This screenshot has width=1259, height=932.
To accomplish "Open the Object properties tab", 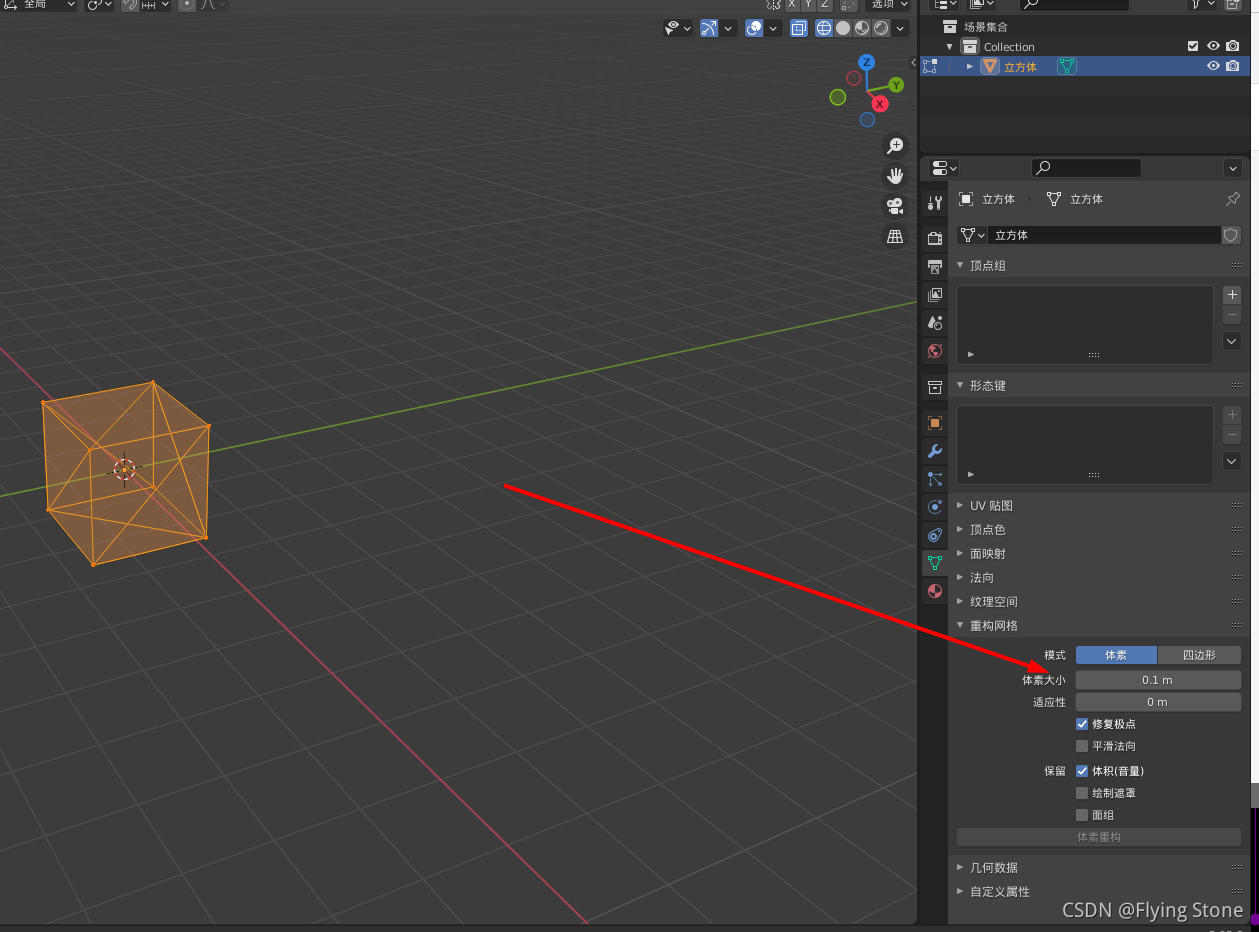I will click(935, 423).
